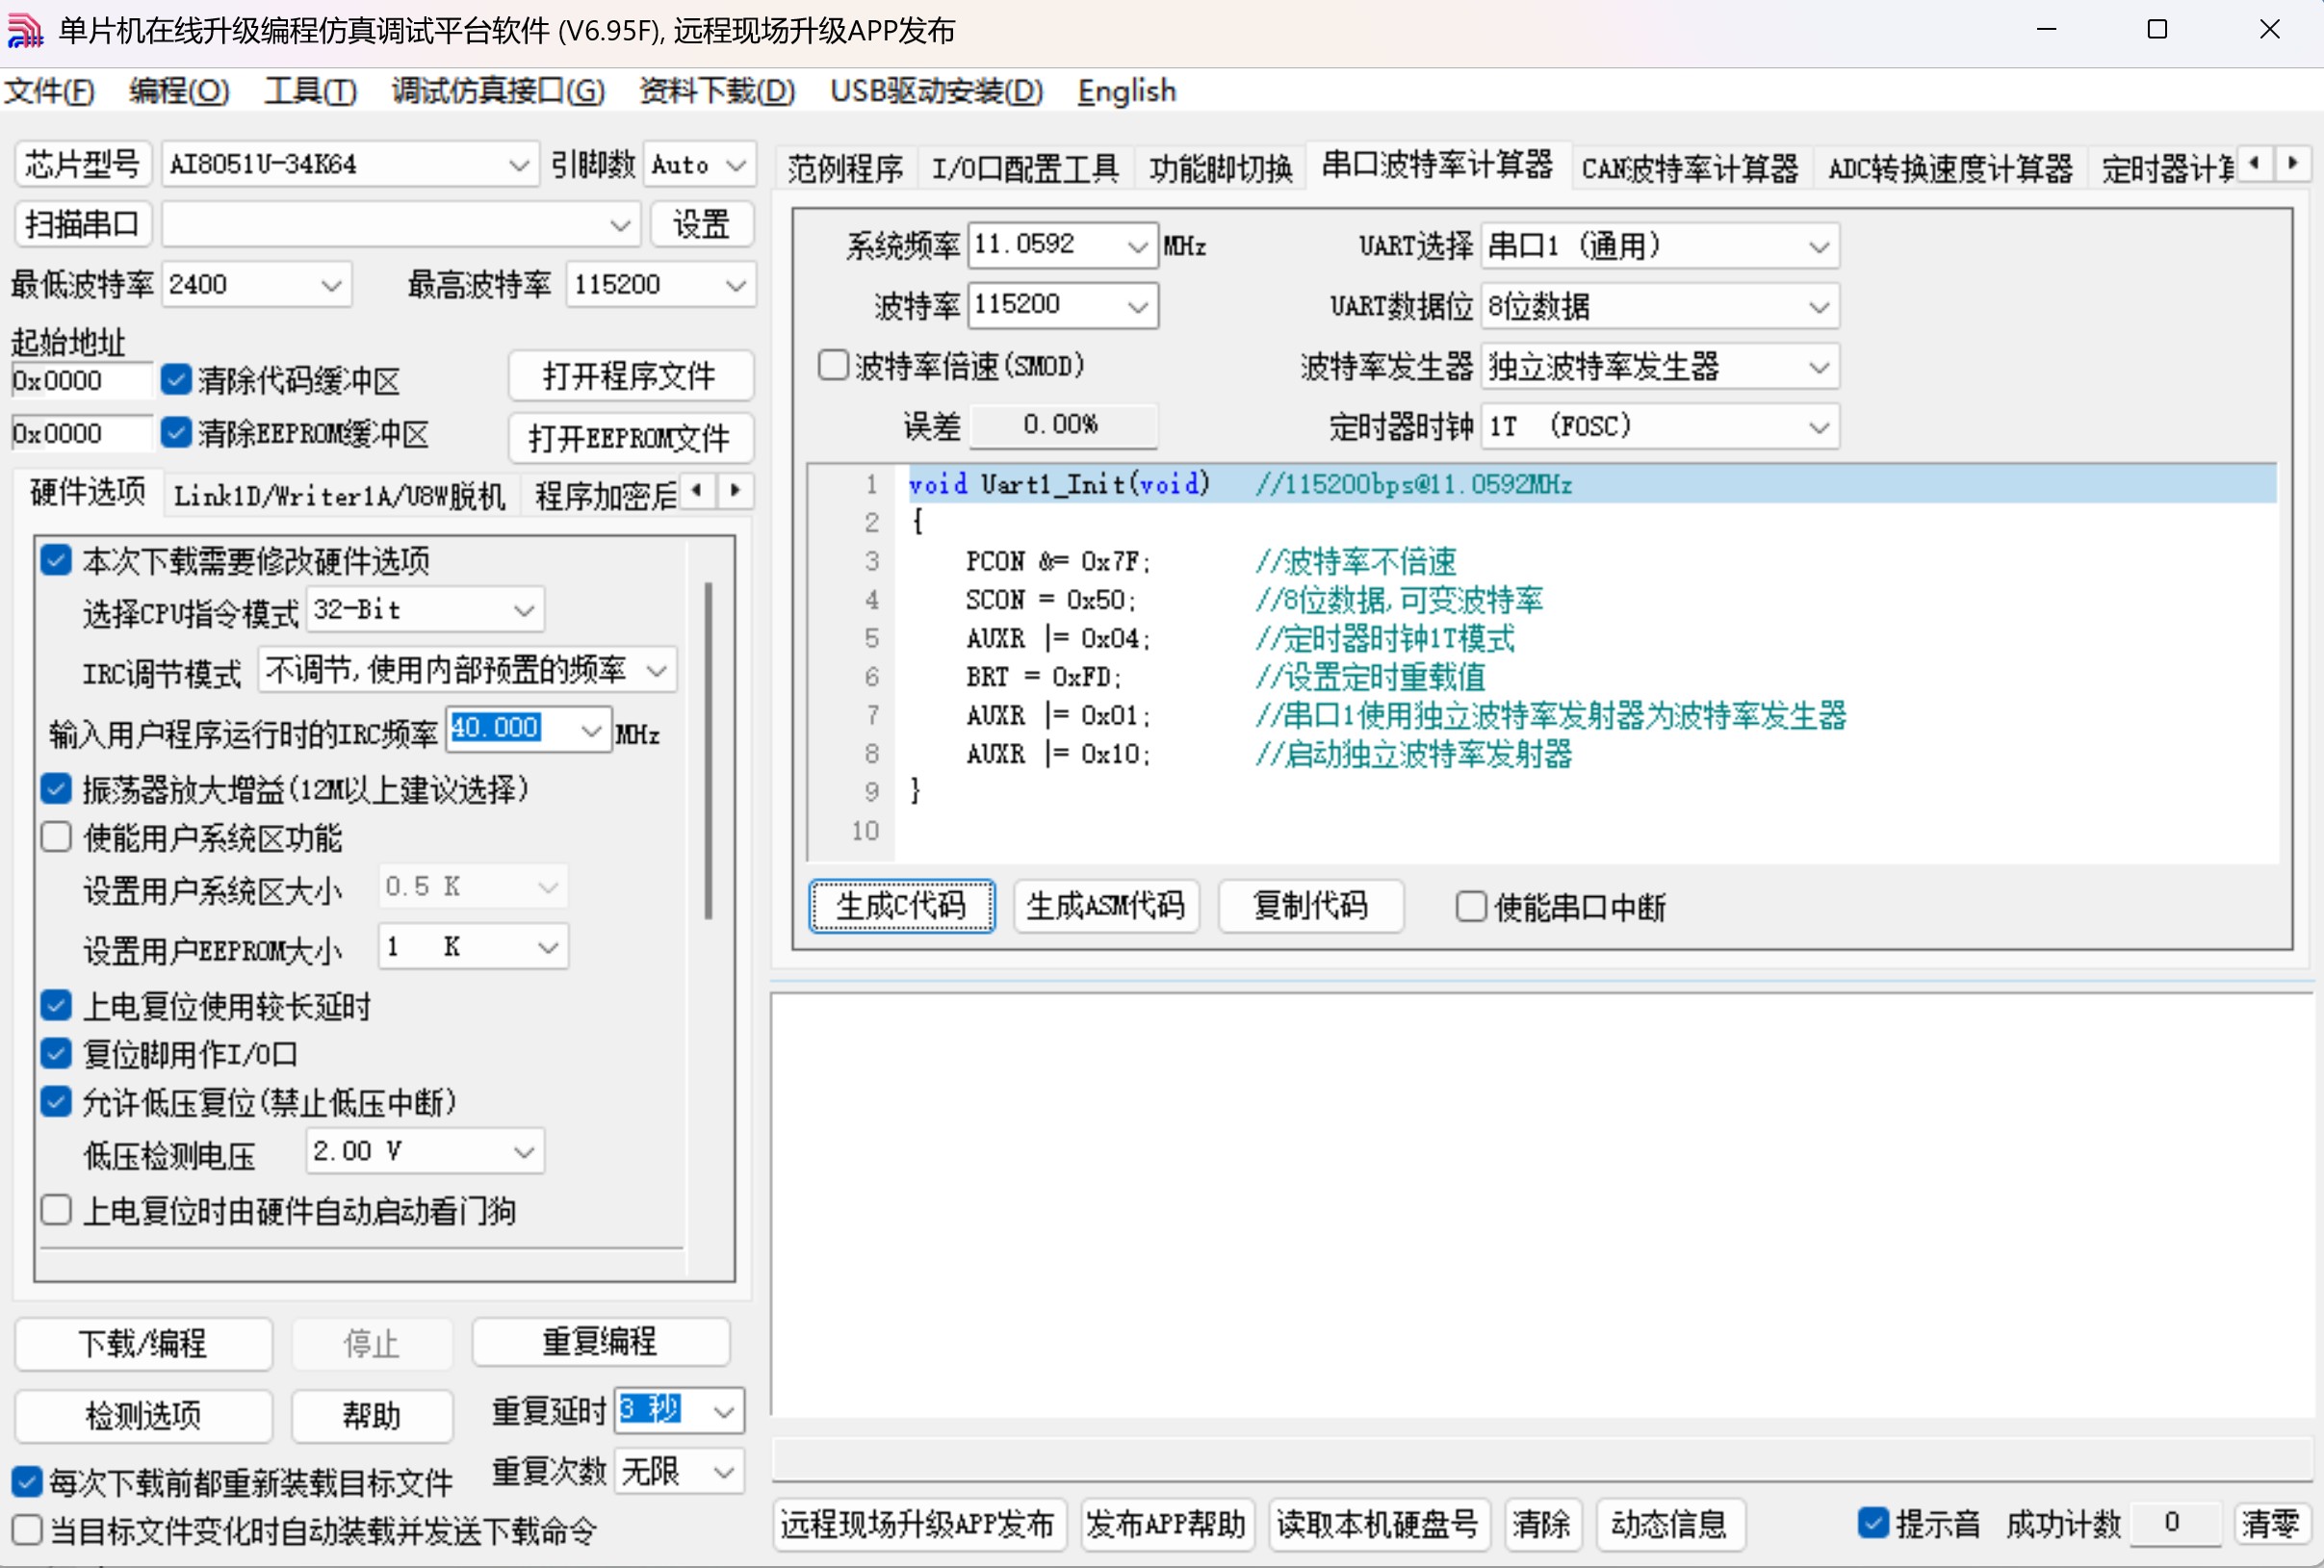Uncheck 本次下载需要修改硬件选项

[56, 560]
